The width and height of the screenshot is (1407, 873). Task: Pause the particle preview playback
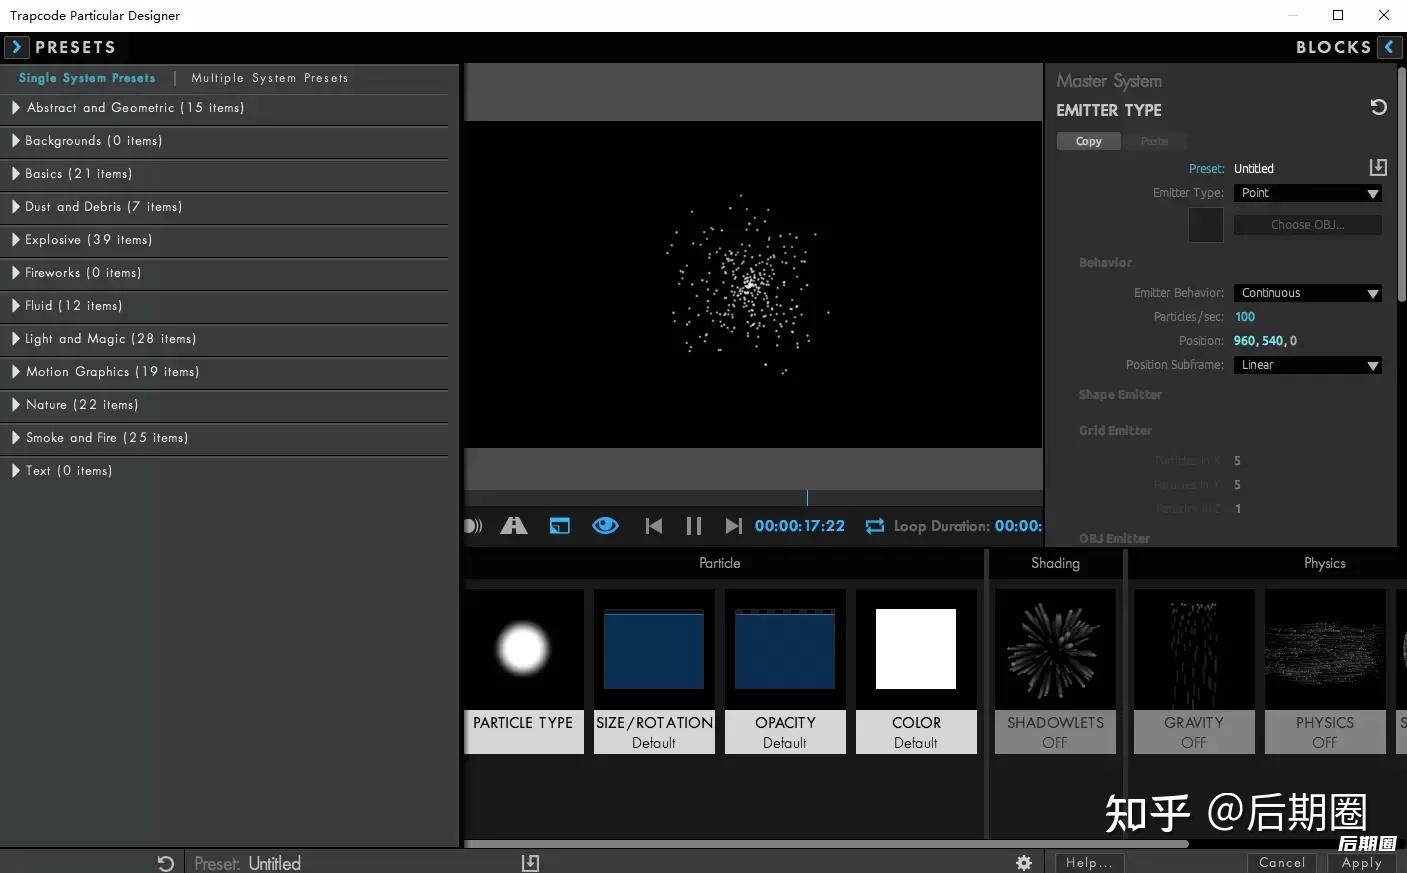pos(693,525)
